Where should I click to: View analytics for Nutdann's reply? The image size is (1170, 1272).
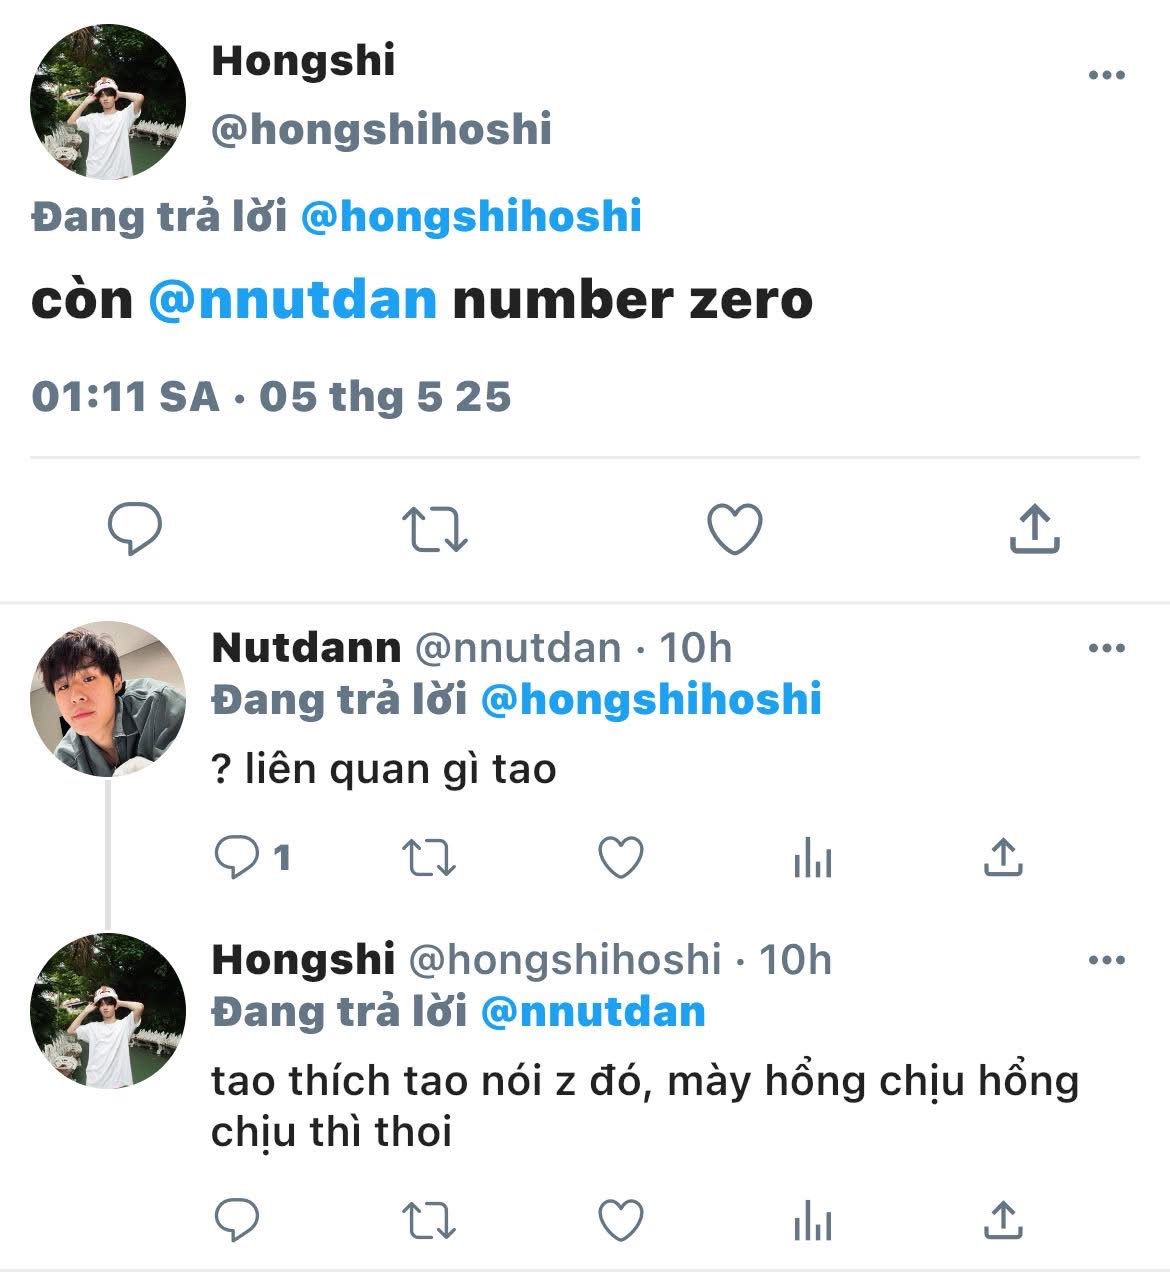tap(812, 858)
